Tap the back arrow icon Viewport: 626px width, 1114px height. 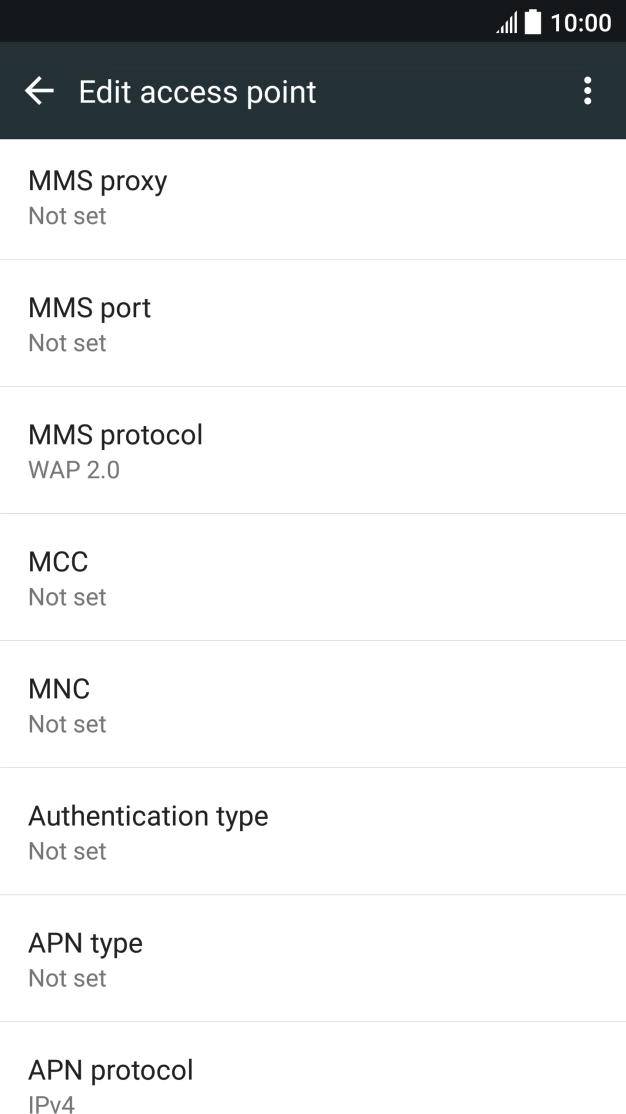tap(39, 92)
